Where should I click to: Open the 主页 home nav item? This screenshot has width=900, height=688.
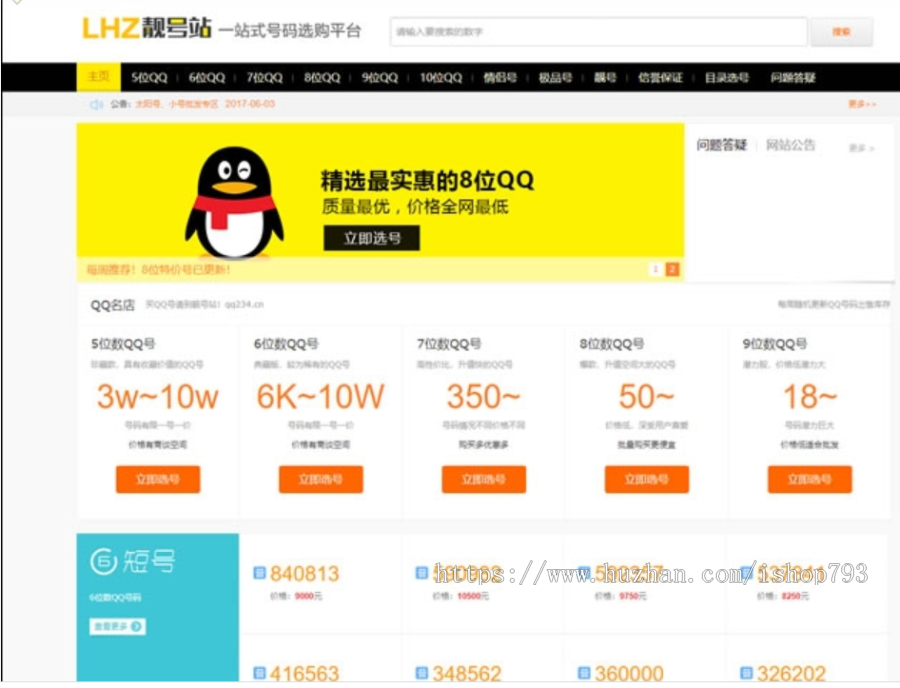coord(99,77)
